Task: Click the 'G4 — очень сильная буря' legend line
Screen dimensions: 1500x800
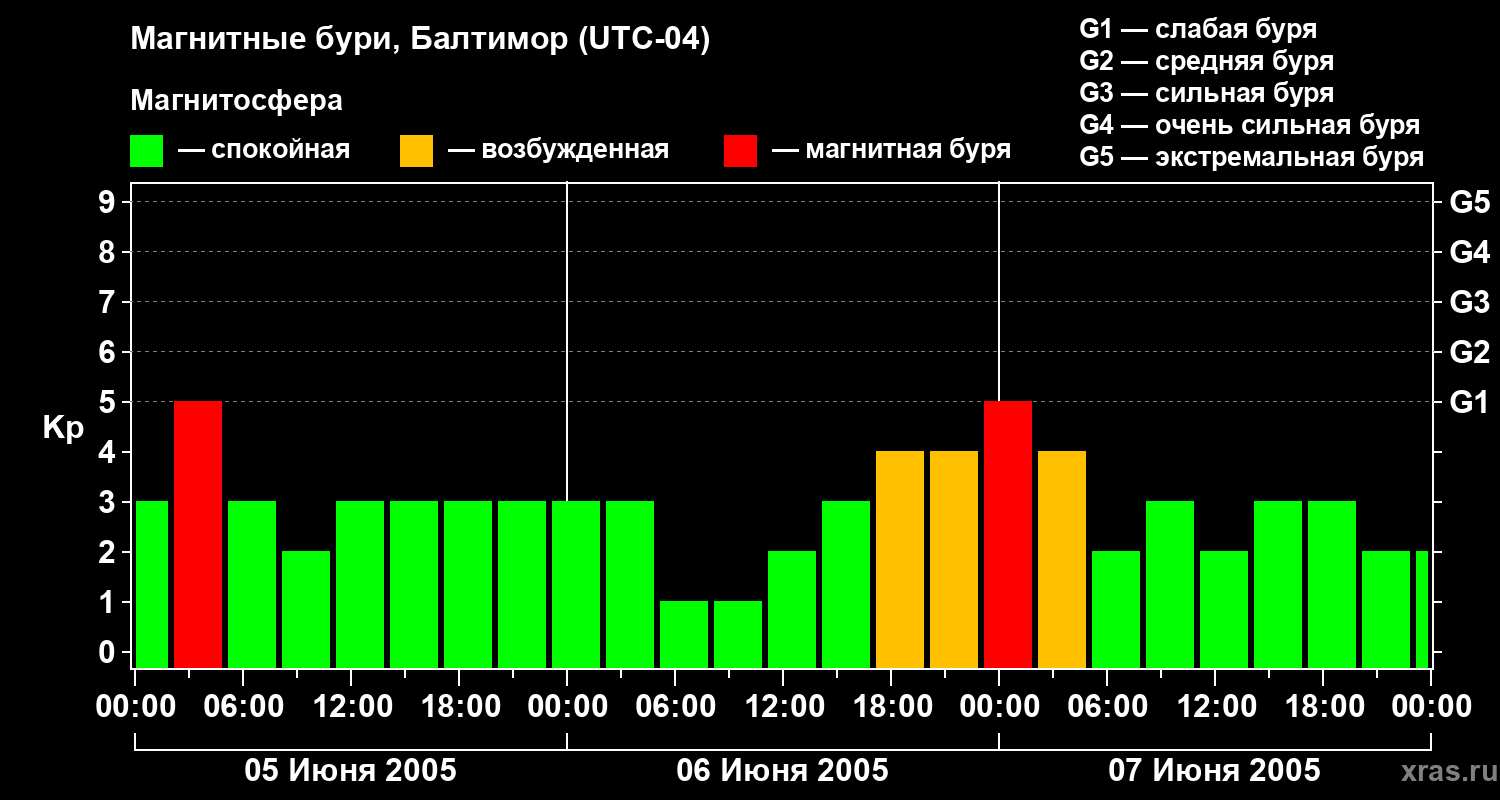Action: [1250, 125]
